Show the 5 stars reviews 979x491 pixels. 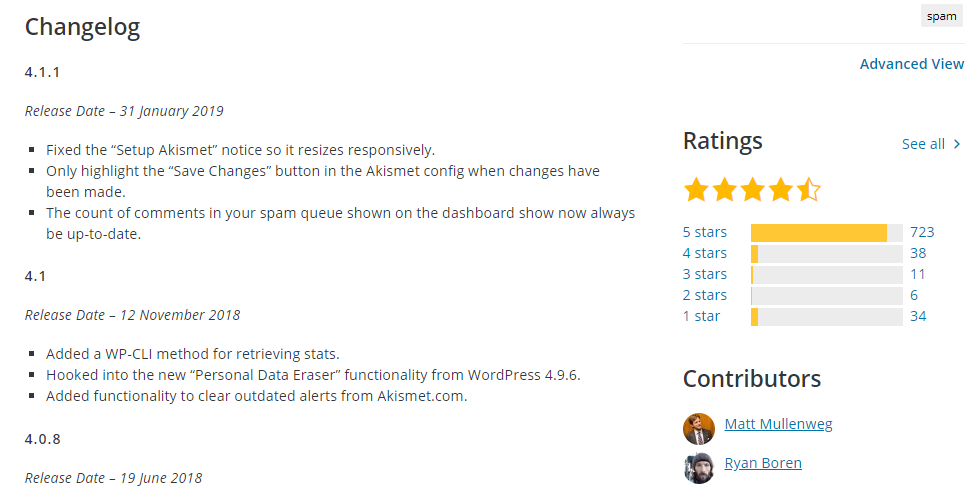705,232
